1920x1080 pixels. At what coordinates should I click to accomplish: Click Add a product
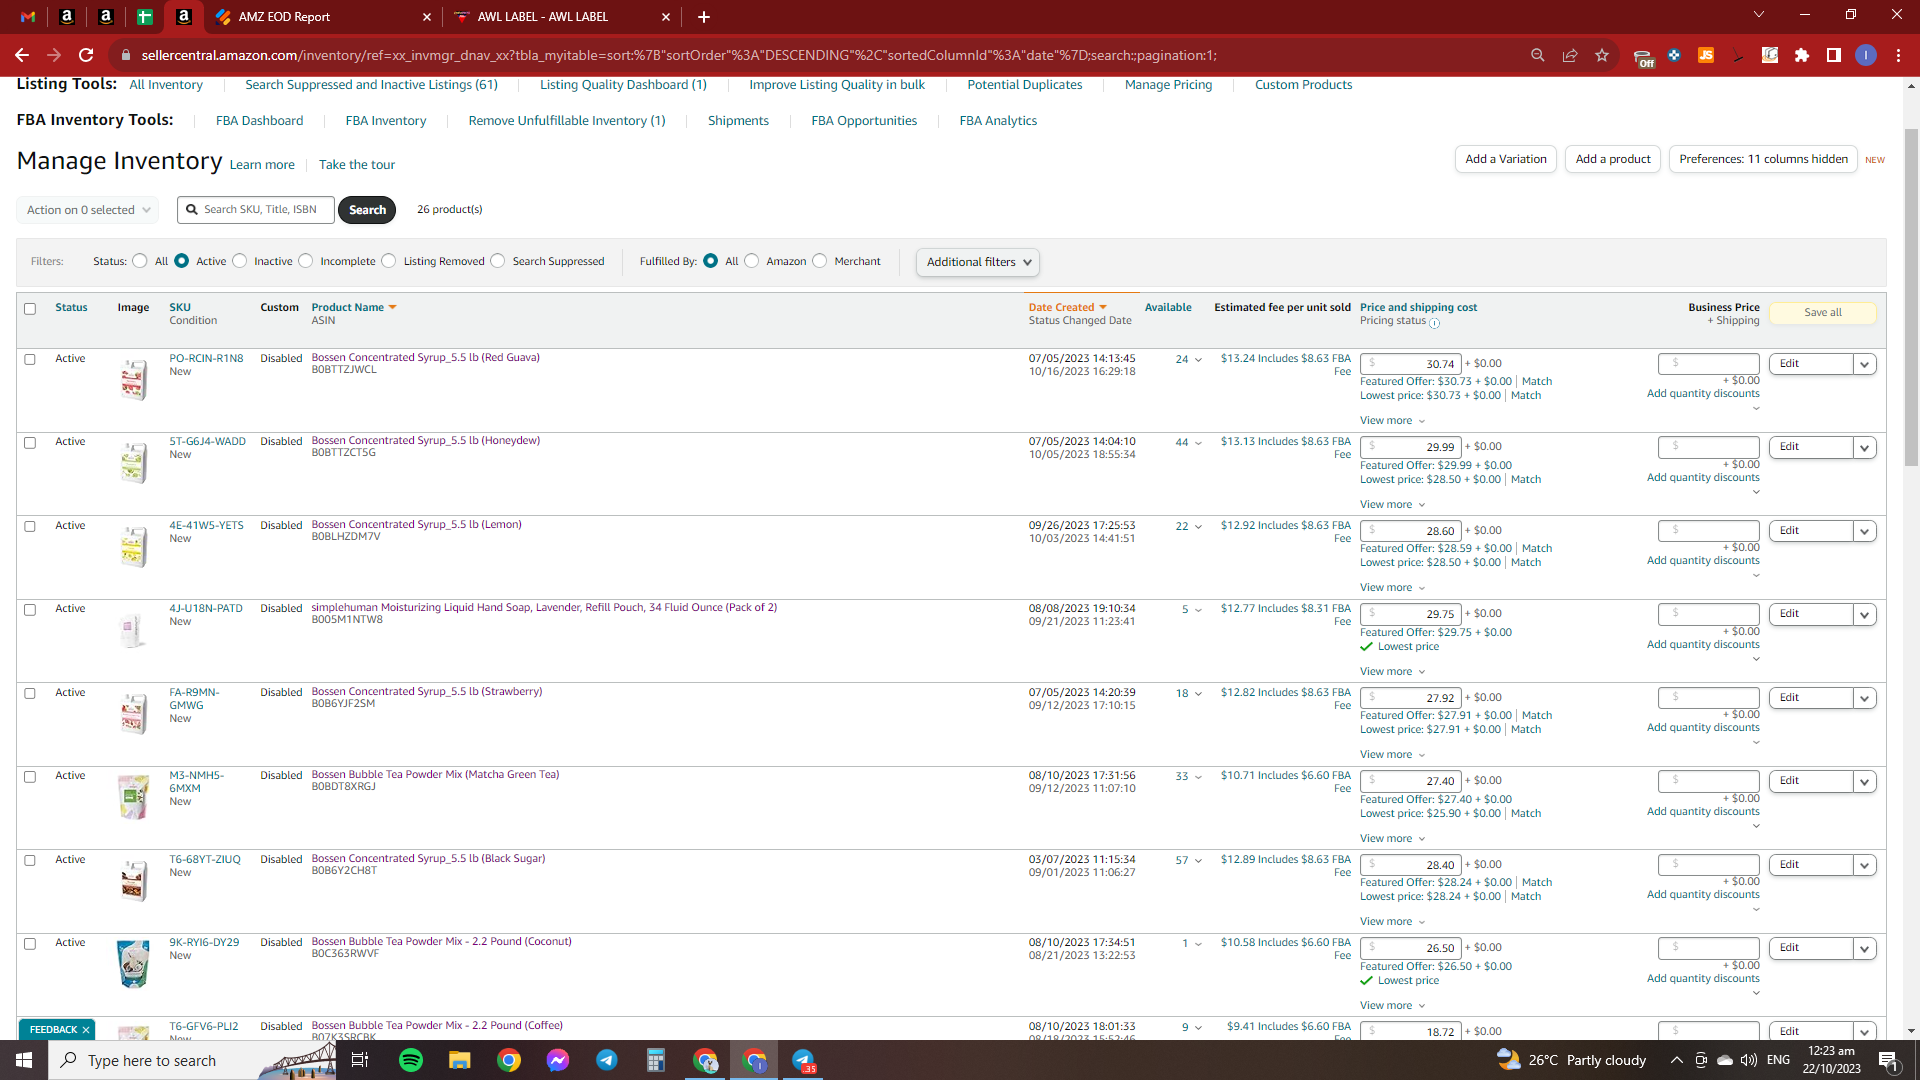click(x=1613, y=159)
